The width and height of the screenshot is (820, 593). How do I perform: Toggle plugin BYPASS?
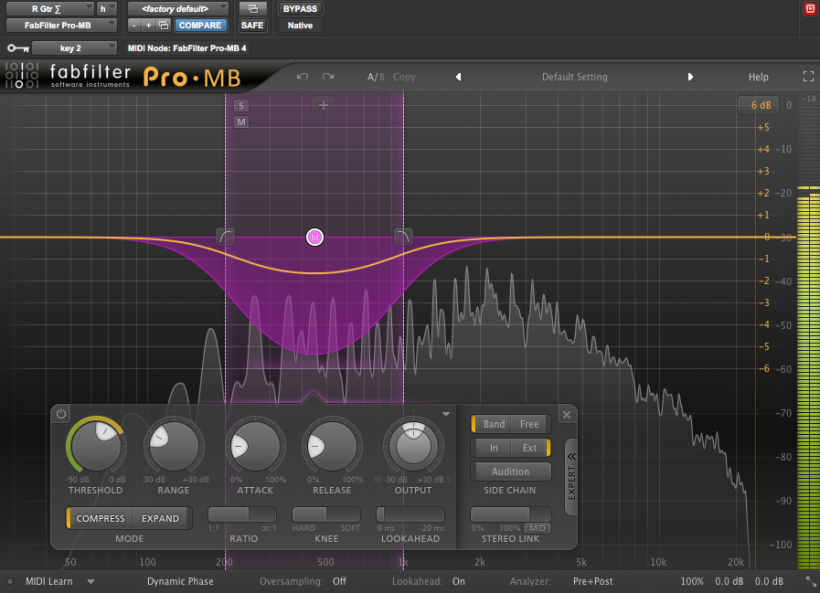[300, 9]
